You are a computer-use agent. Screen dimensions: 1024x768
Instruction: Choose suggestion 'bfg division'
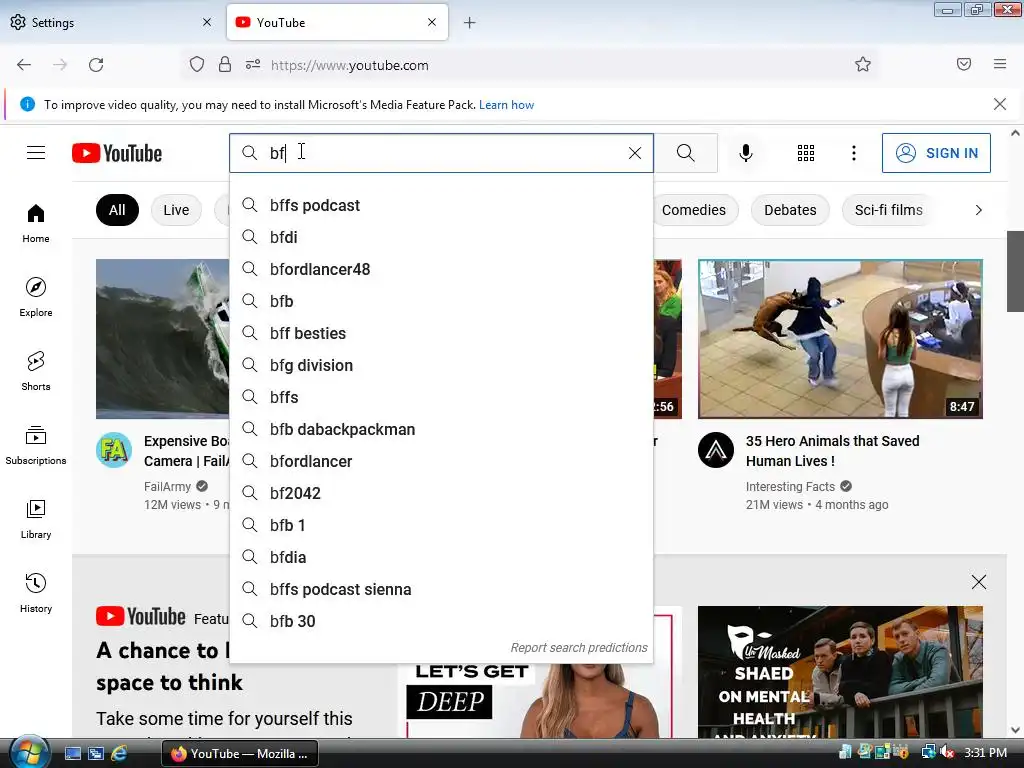point(441,365)
